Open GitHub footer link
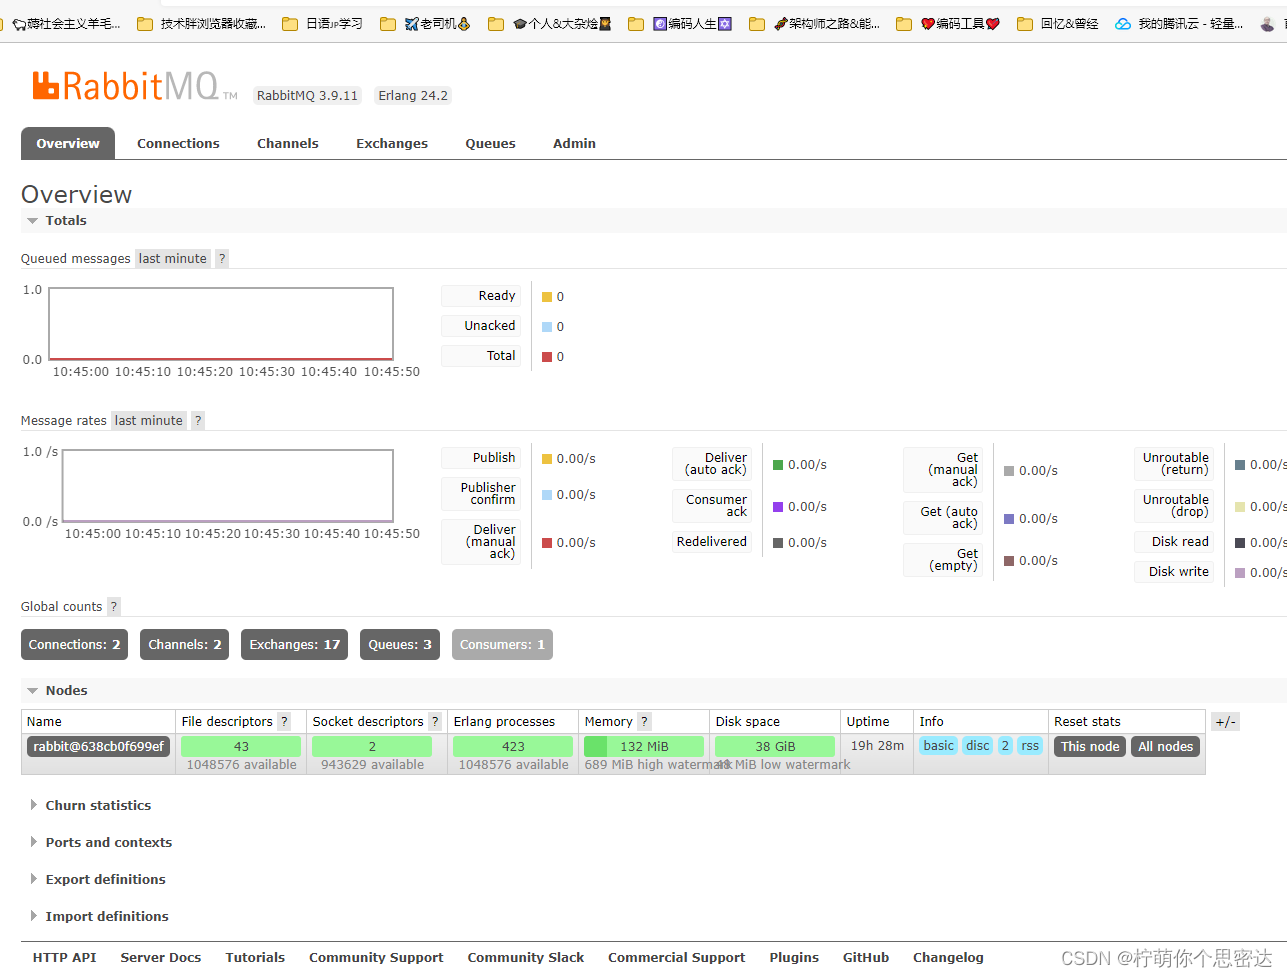 click(x=866, y=957)
